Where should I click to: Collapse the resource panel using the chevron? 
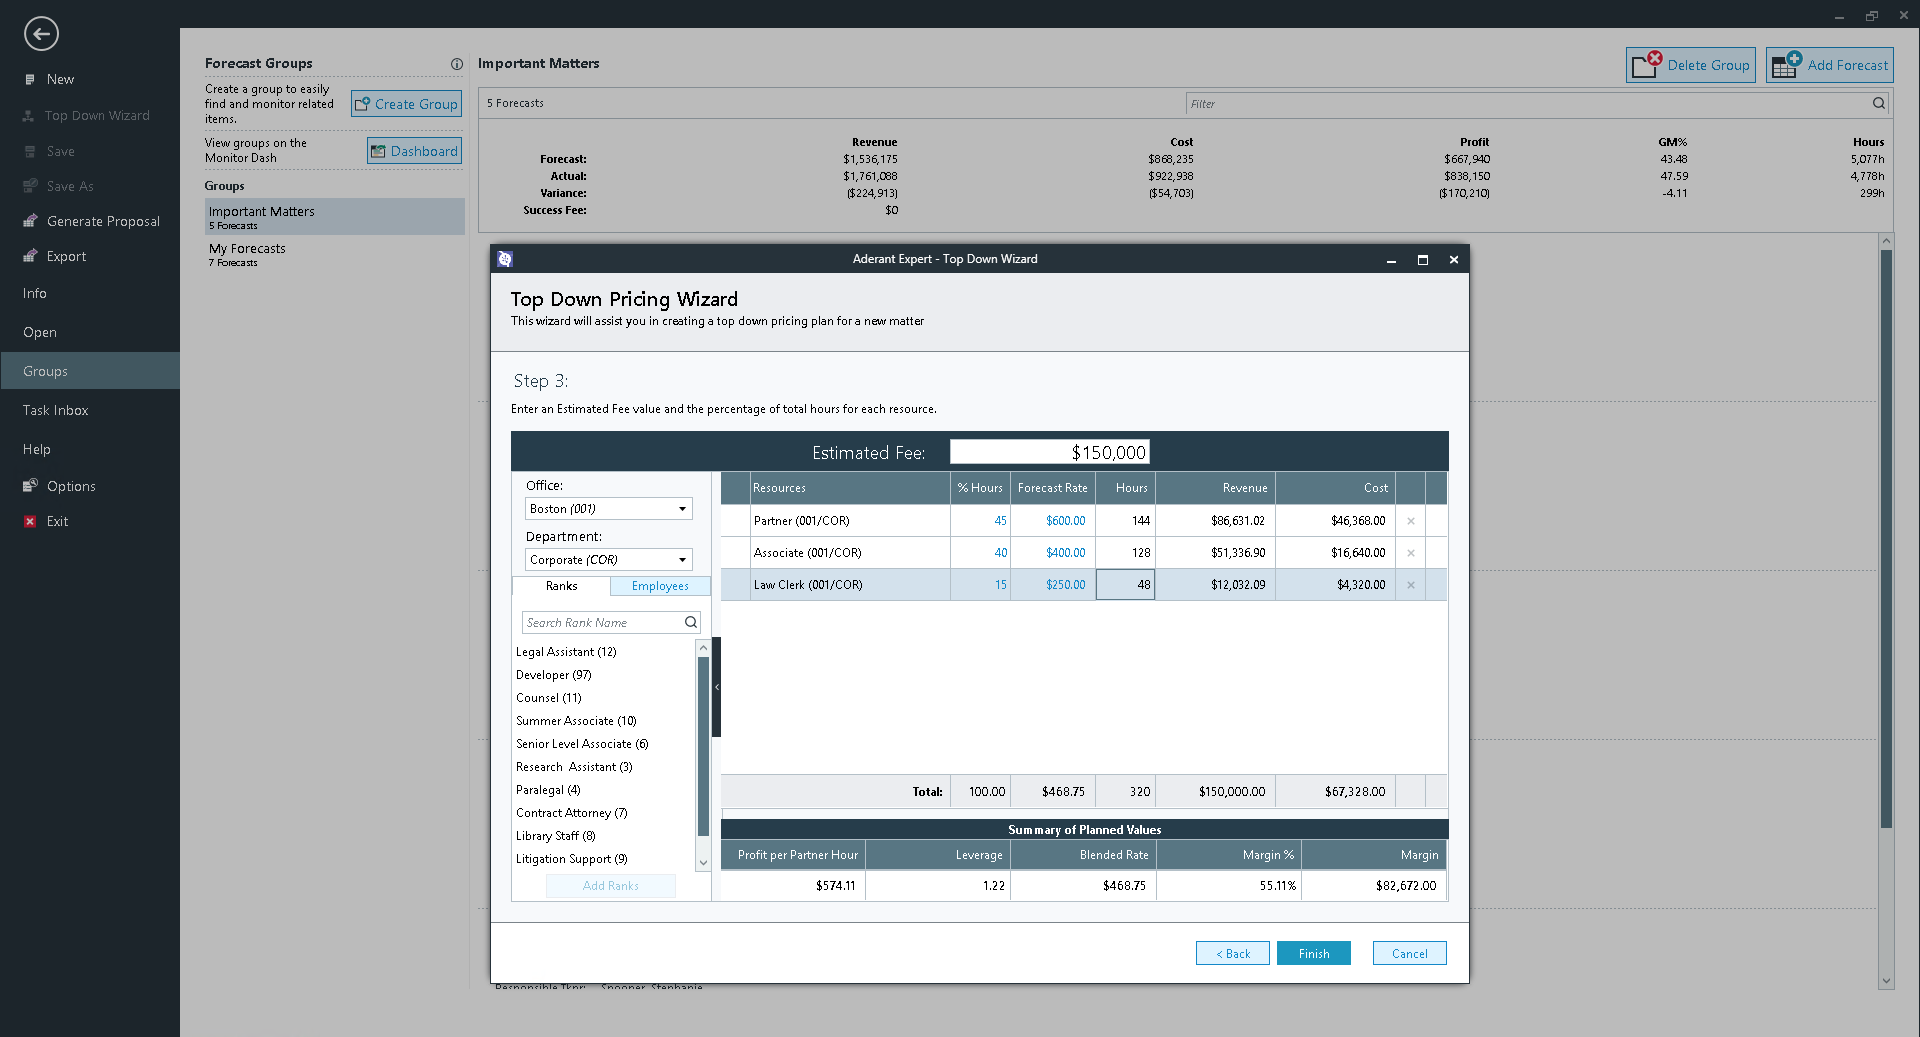pos(717,687)
